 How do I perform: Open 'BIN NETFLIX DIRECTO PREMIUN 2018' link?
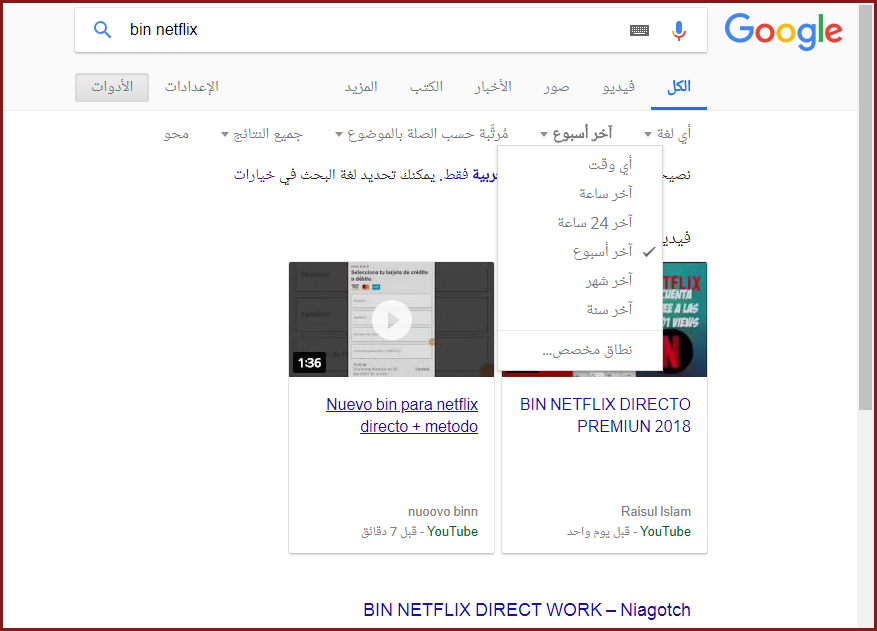point(605,415)
